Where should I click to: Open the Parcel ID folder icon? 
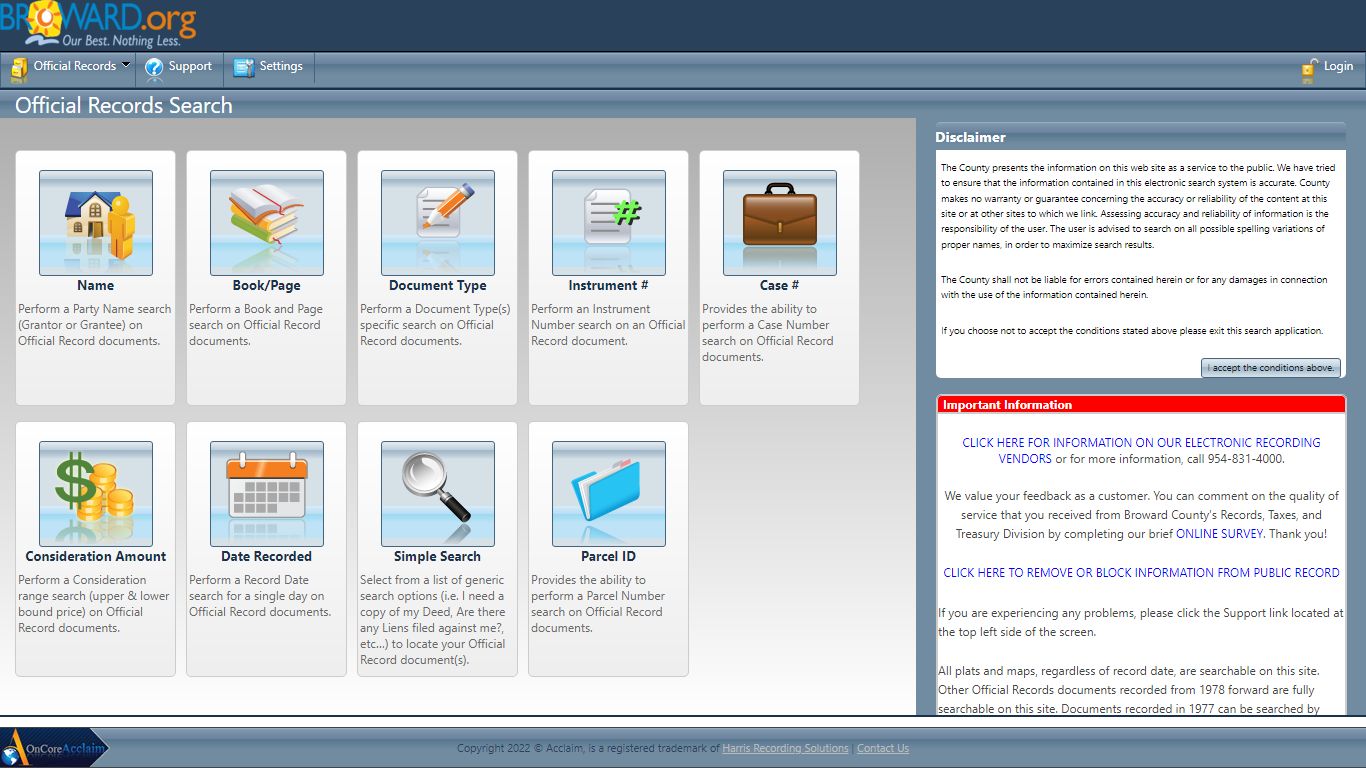click(x=609, y=494)
